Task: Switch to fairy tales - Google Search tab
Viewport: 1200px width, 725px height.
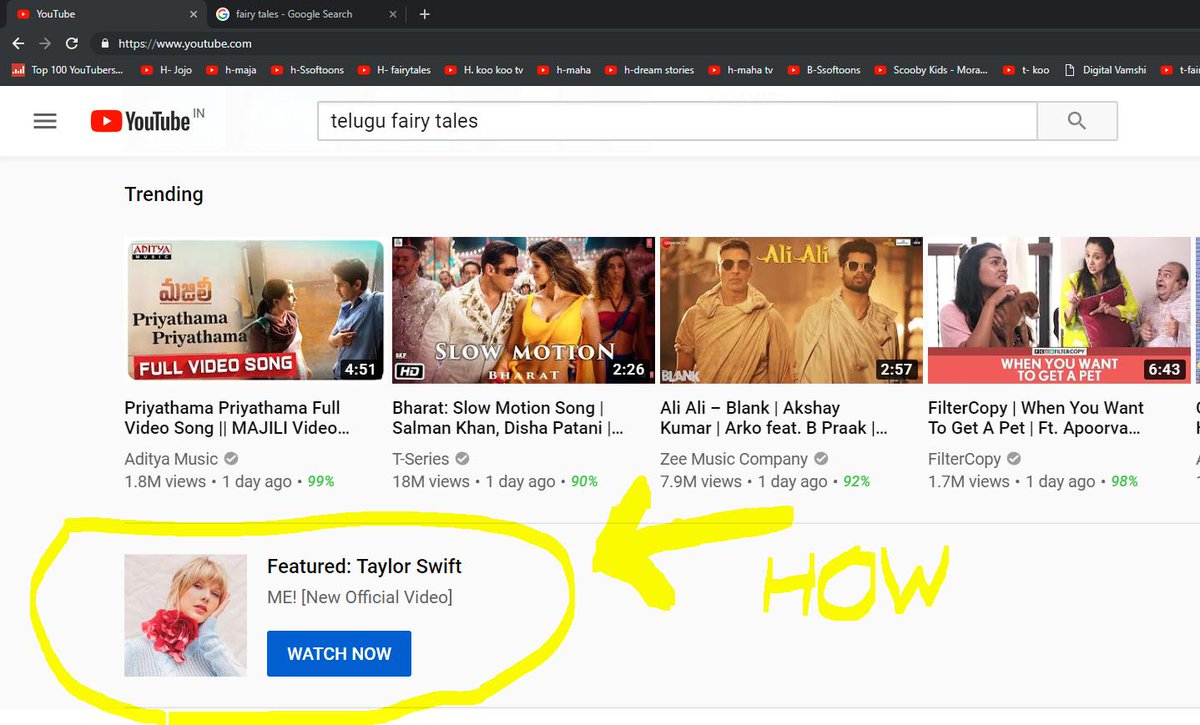Action: tap(305, 14)
